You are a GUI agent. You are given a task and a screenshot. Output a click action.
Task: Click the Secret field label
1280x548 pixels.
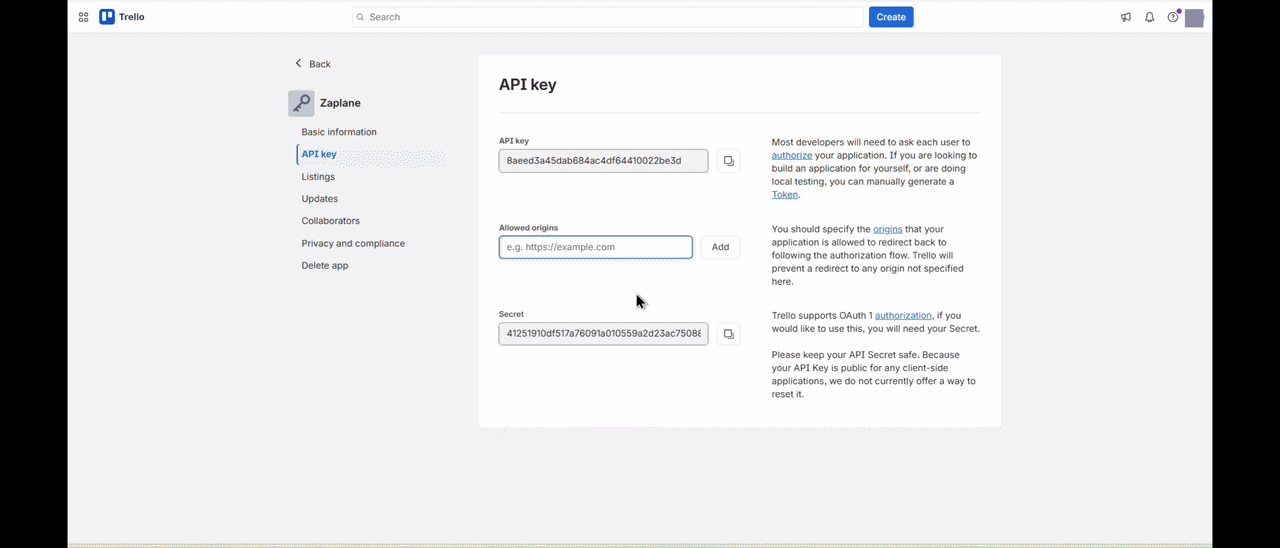(511, 314)
